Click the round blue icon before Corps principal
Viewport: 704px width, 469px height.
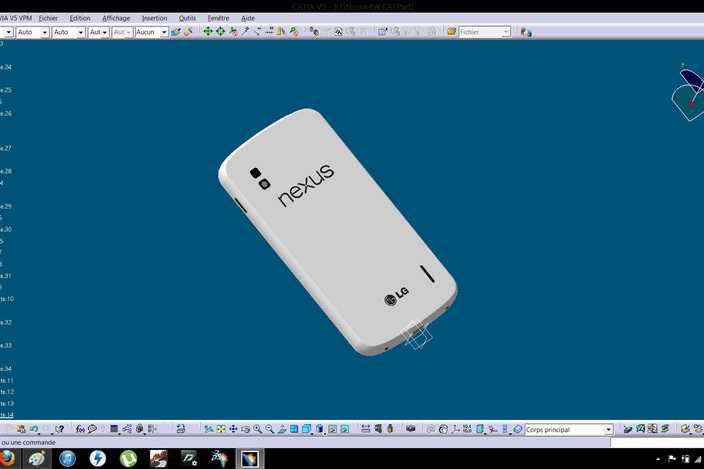point(518,429)
